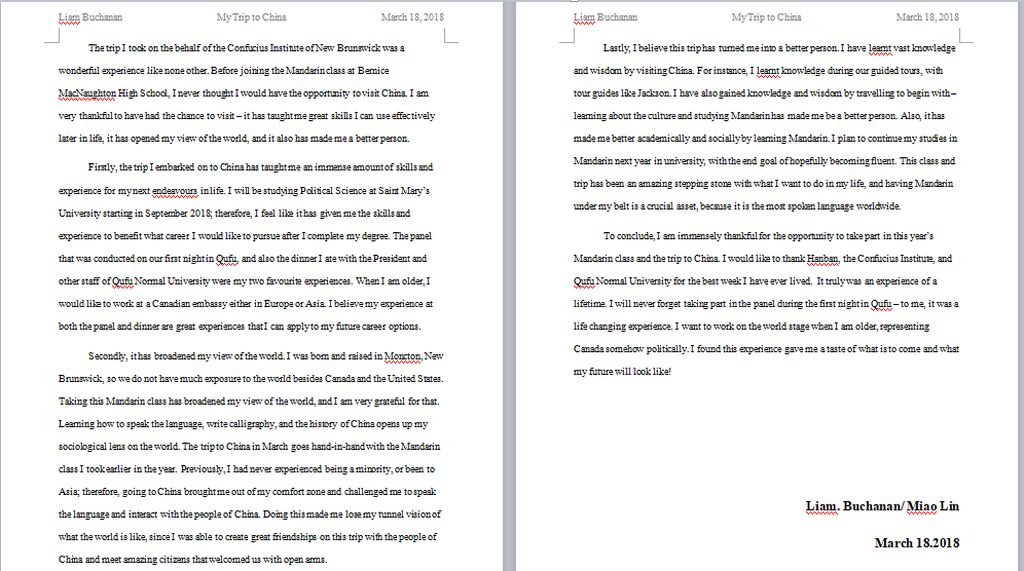Click 'My Trip to China' header on the right page
The image size is (1024, 571).
pyautogui.click(x=766, y=17)
